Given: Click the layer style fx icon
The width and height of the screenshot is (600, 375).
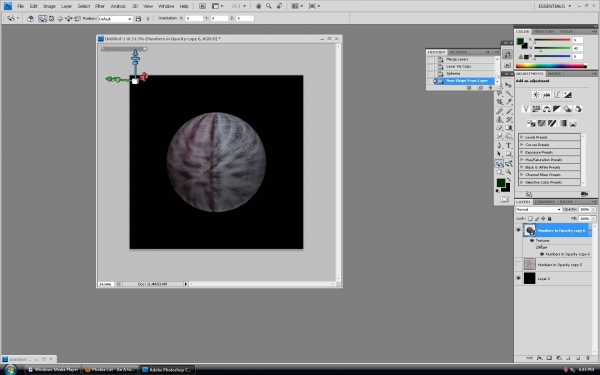Looking at the screenshot, I should [x=540, y=358].
